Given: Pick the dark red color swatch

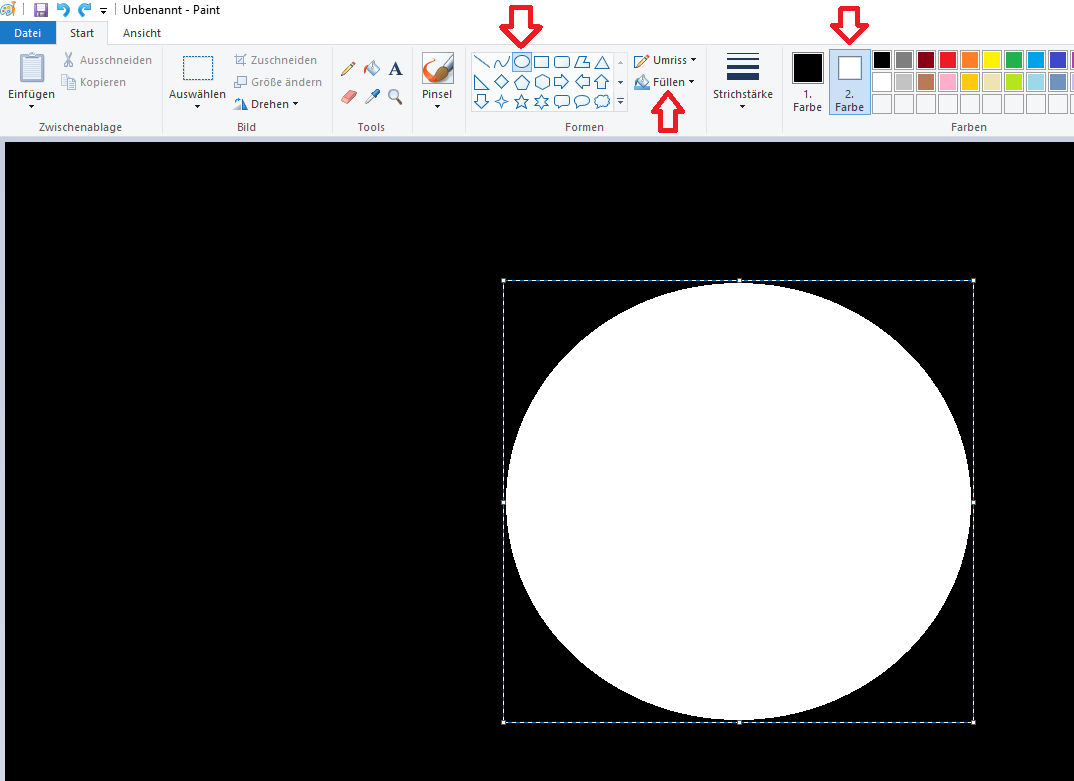Looking at the screenshot, I should point(926,60).
